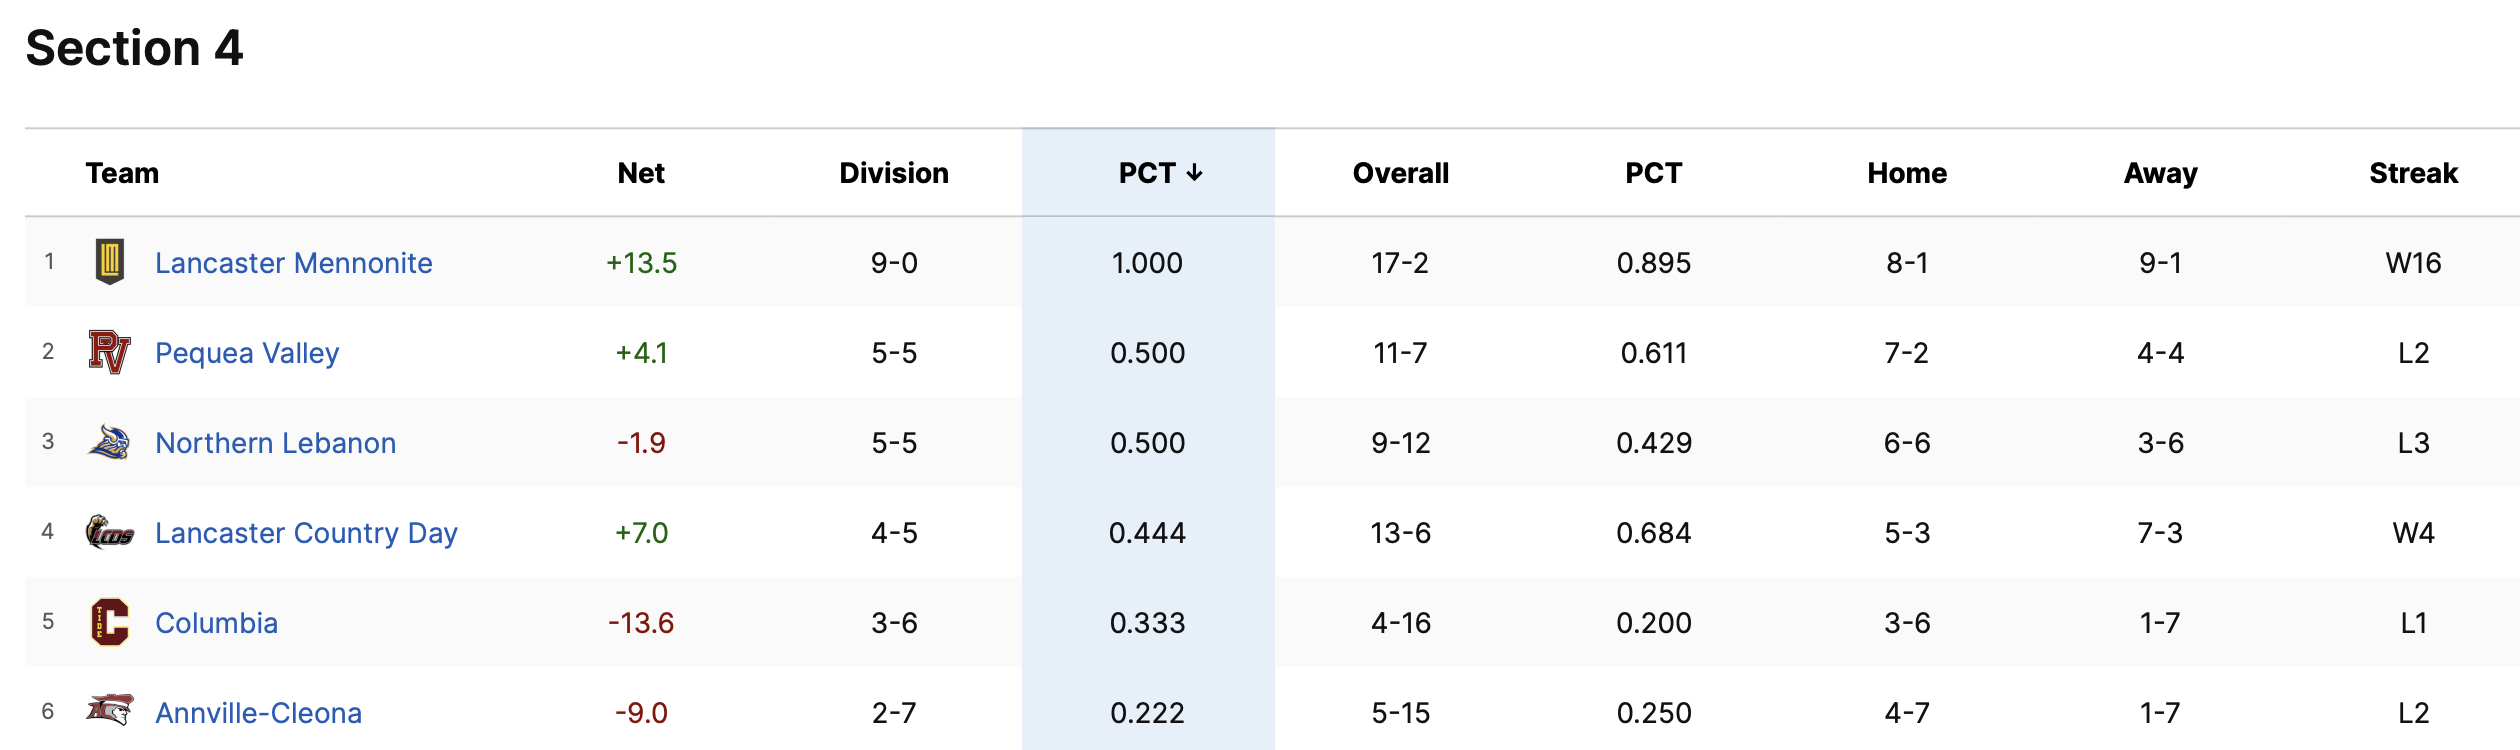Open the Annville-Cleona team link

[x=258, y=713]
